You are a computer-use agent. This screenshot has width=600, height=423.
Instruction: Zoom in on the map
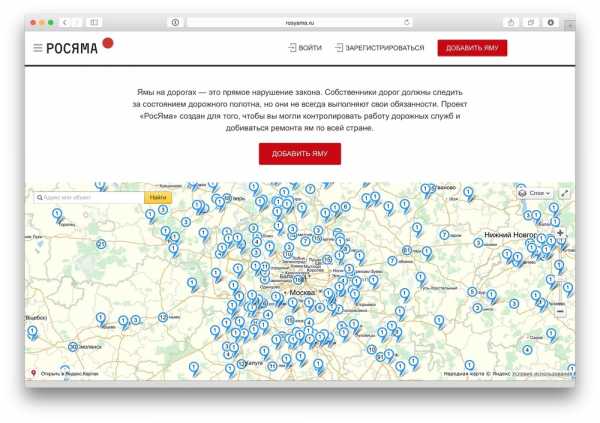[560, 234]
